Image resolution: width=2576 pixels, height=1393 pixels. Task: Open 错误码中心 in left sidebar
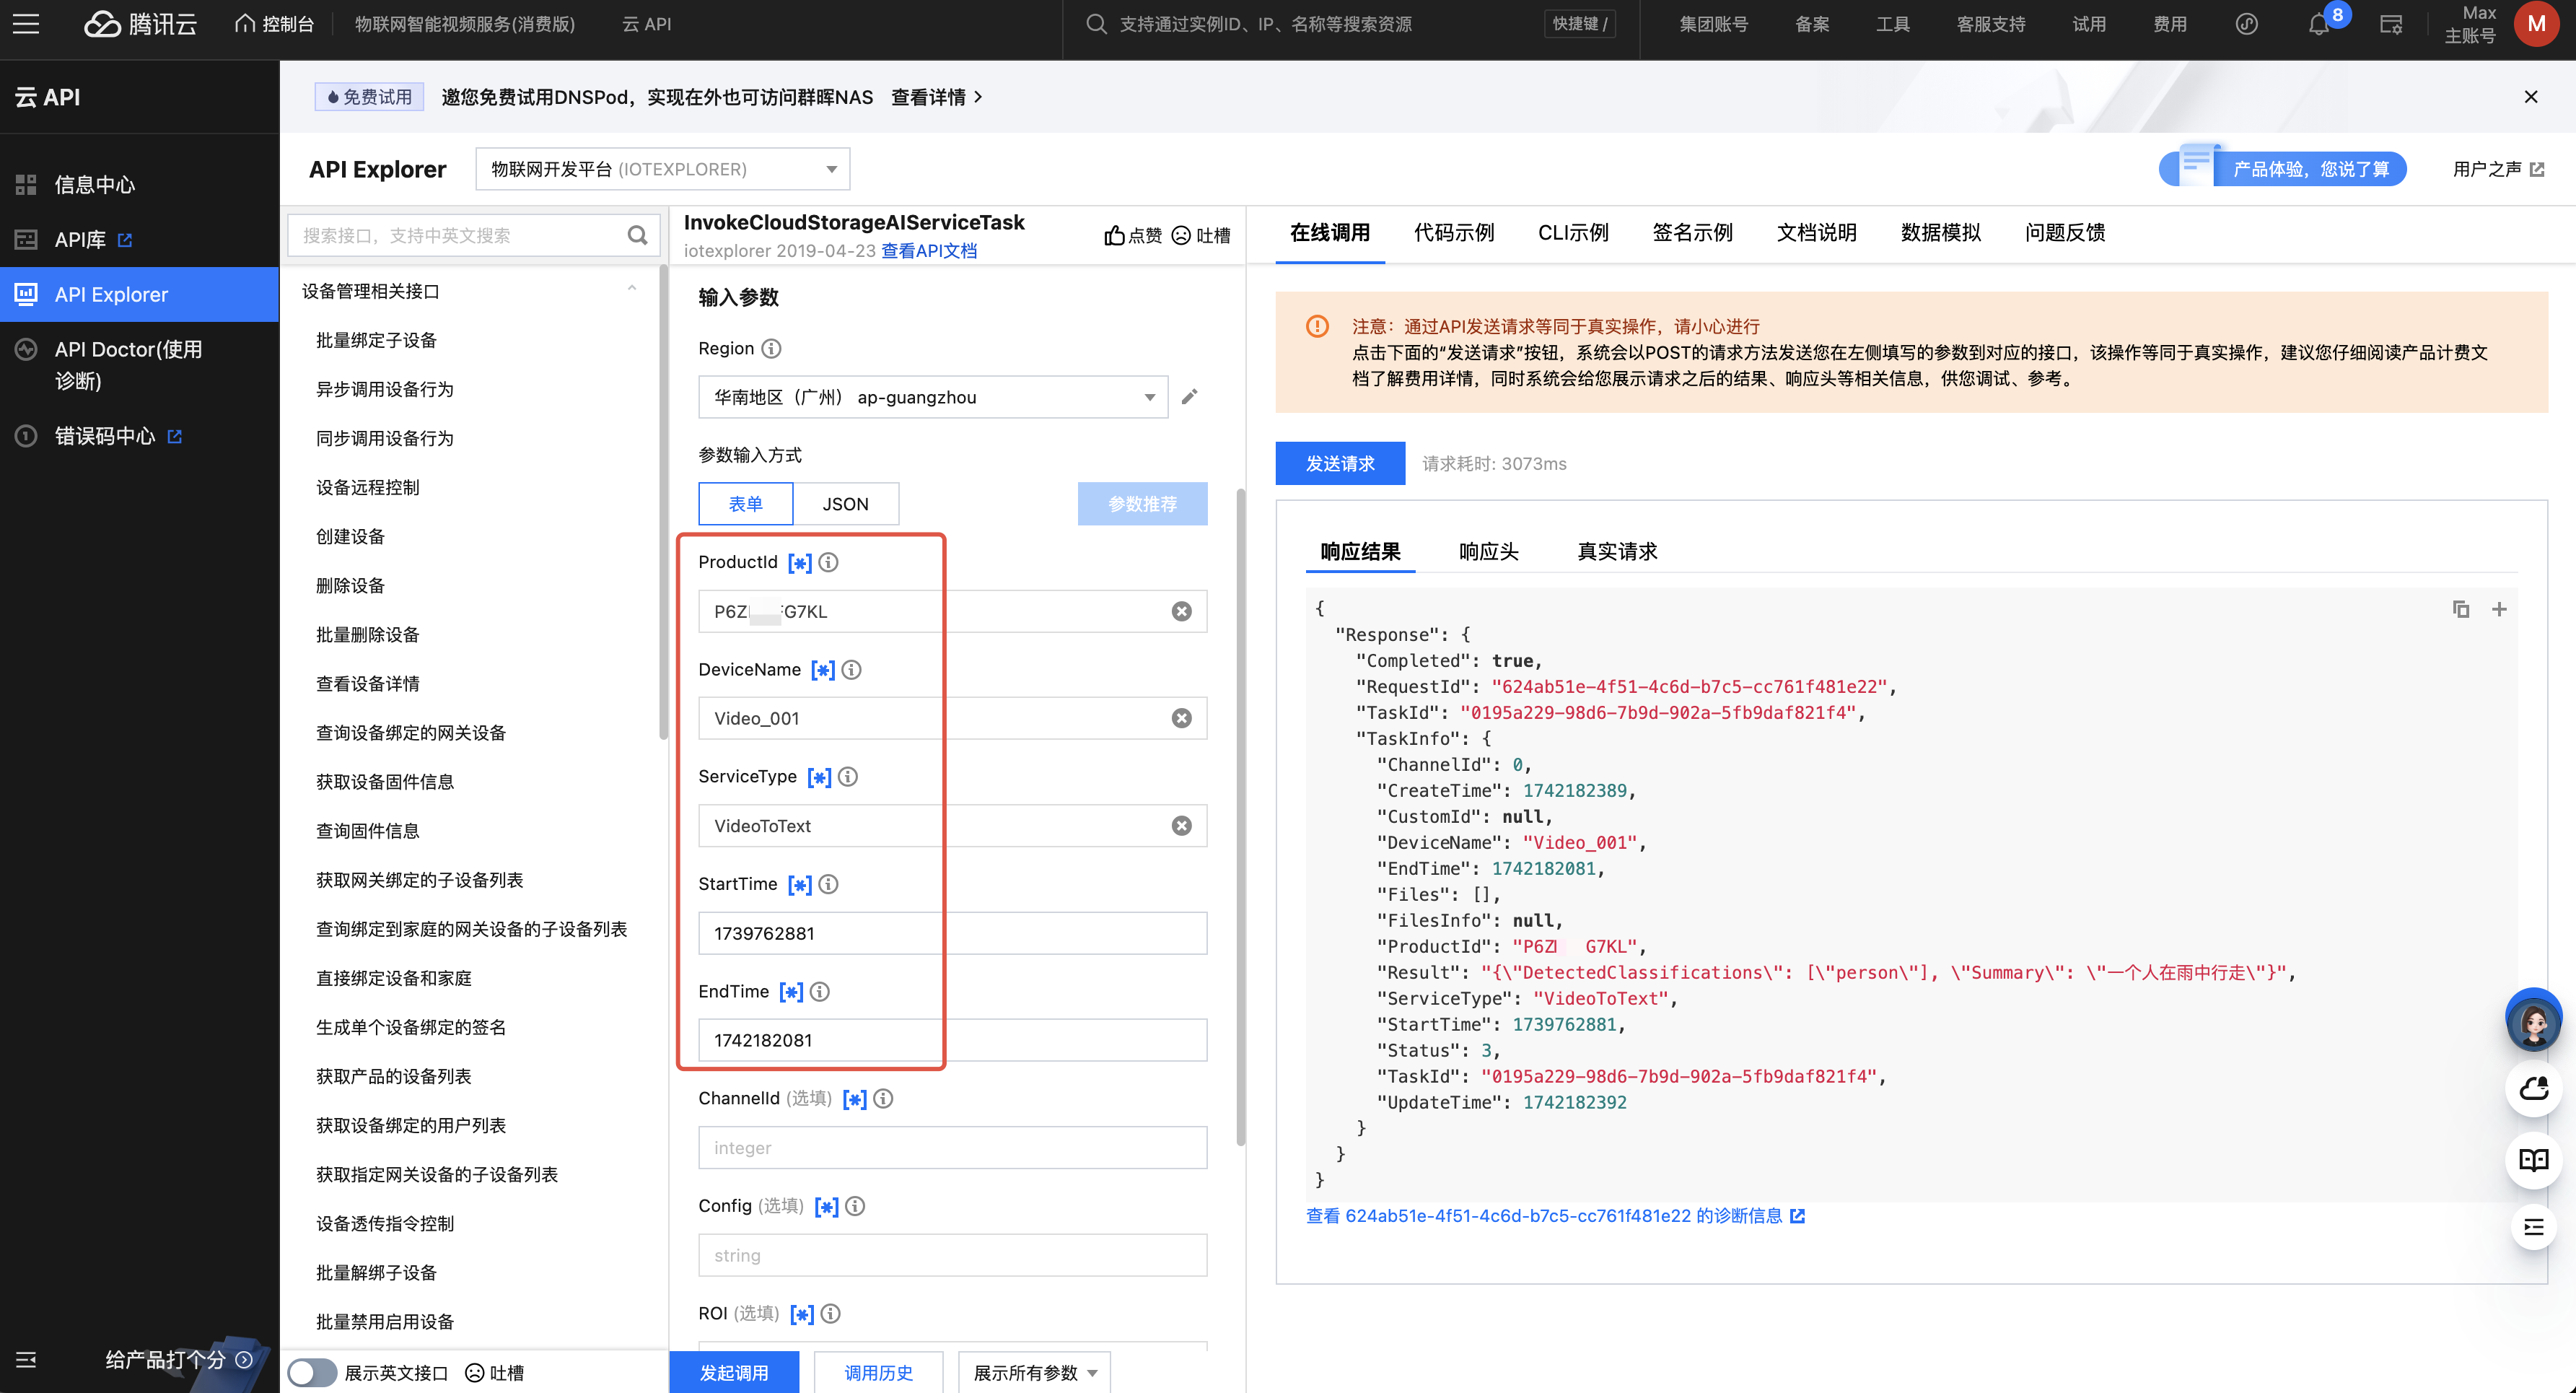click(139, 436)
